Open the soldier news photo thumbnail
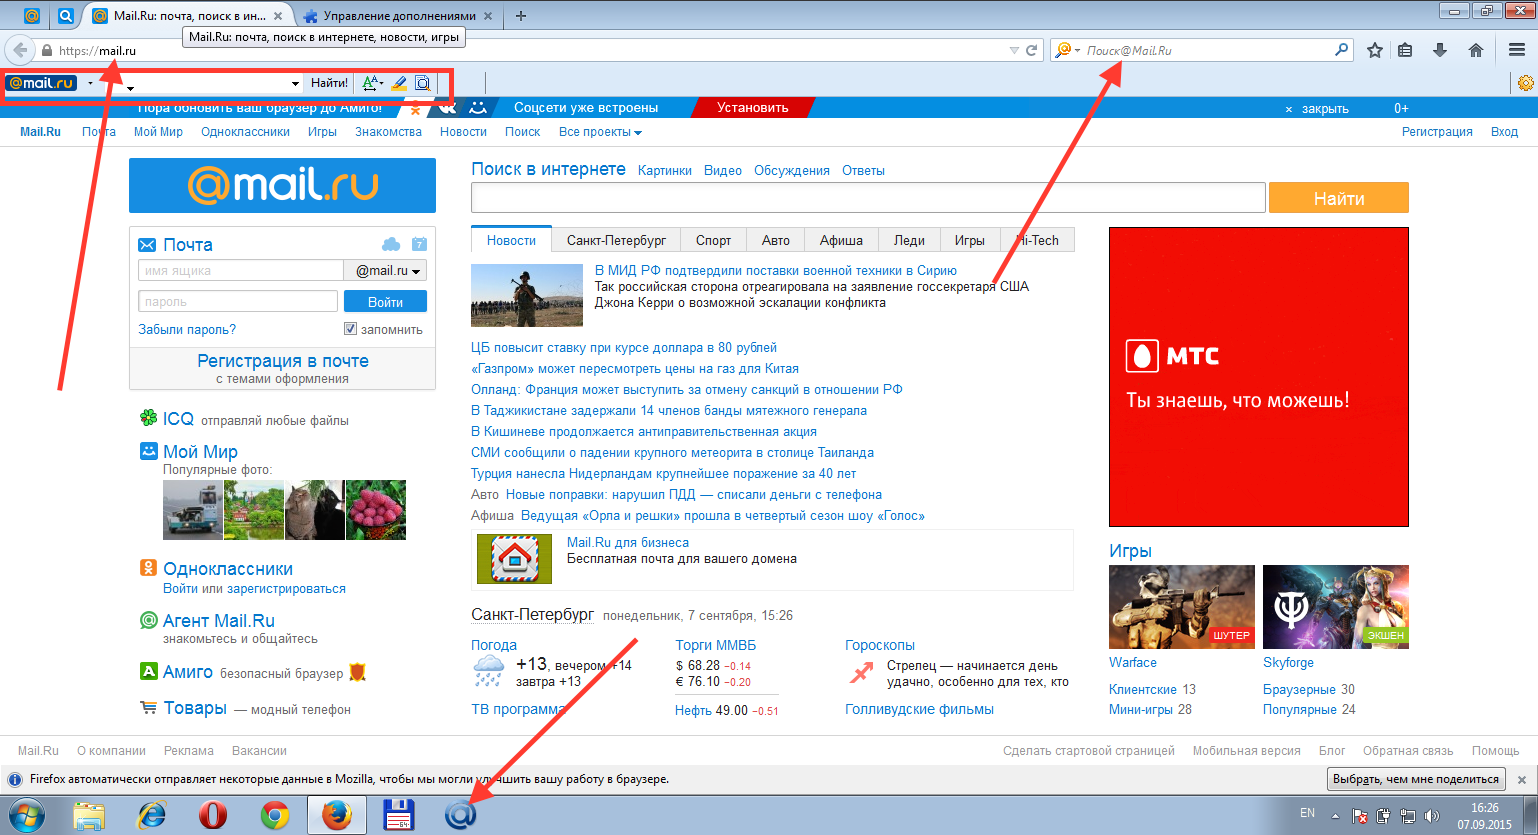The image size is (1538, 835). tap(527, 295)
